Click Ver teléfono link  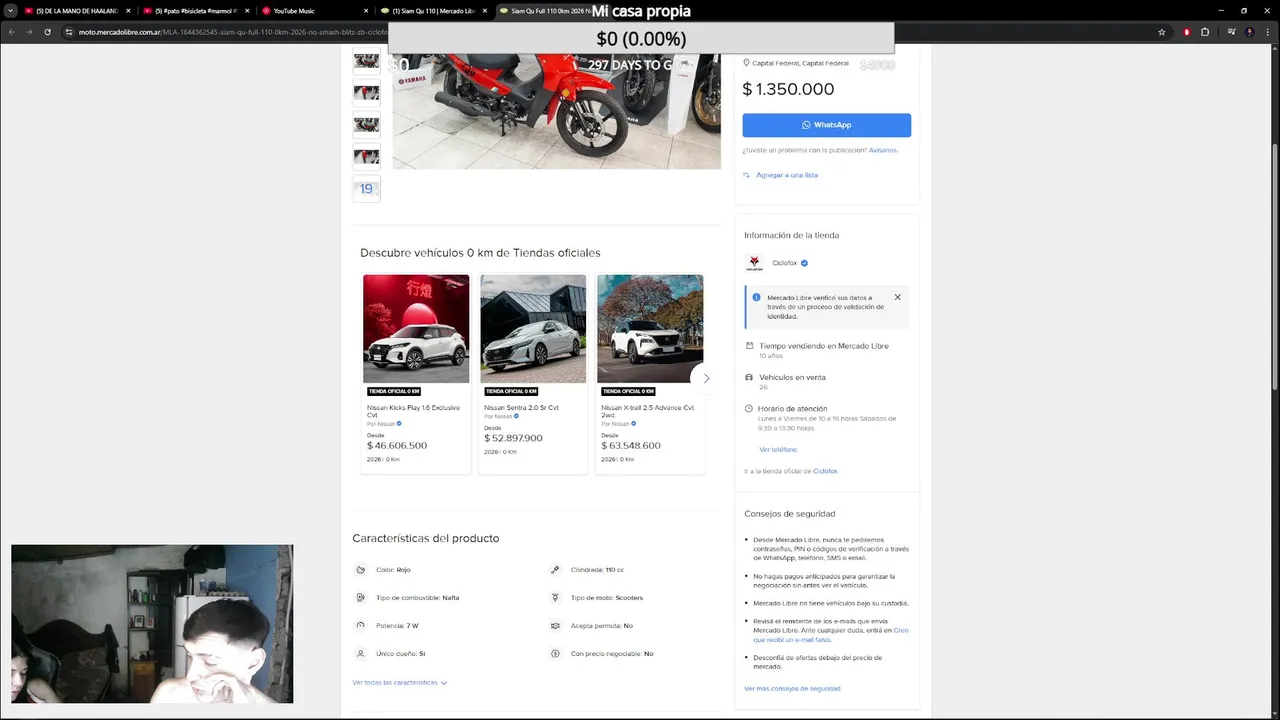(x=778, y=450)
